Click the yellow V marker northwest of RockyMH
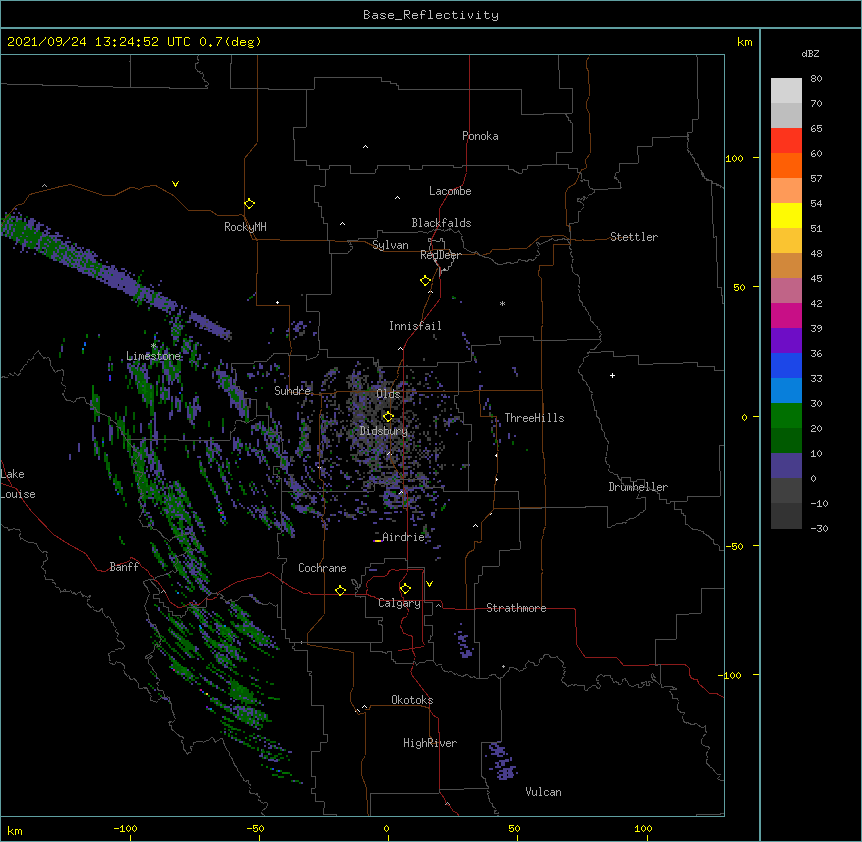 pyautogui.click(x=175, y=184)
